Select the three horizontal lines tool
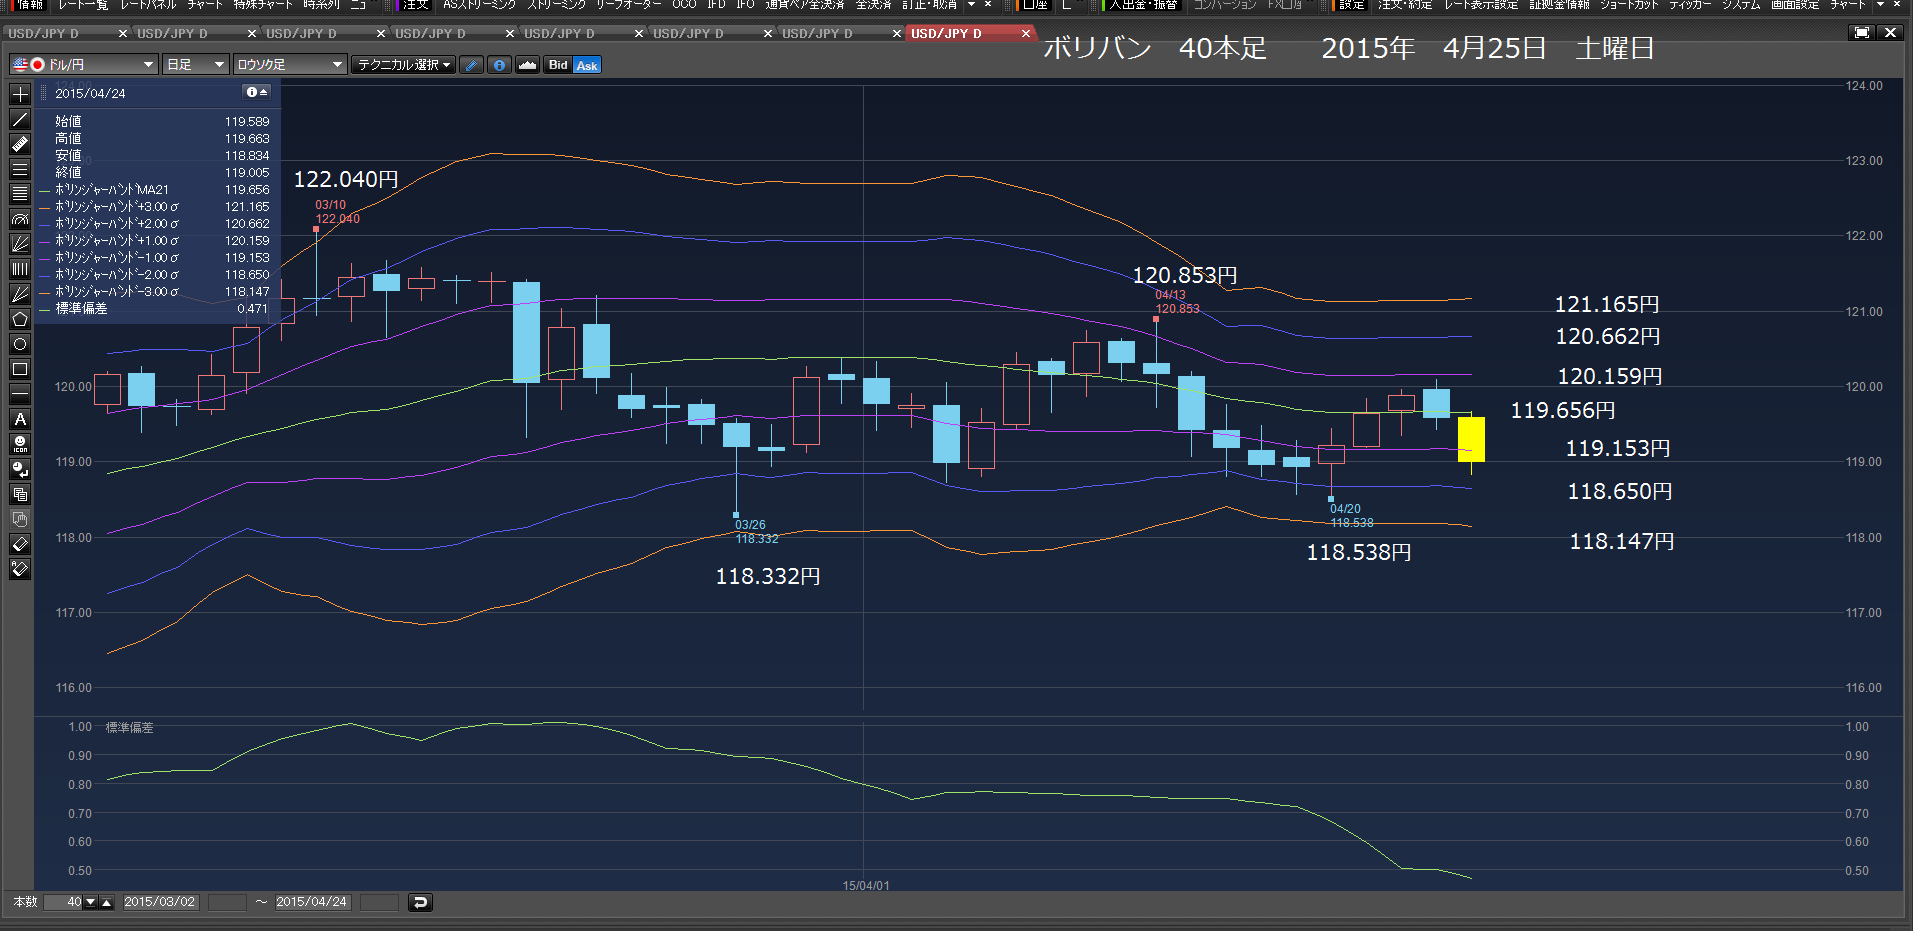Screen dimensions: 1913x931 (x=20, y=169)
